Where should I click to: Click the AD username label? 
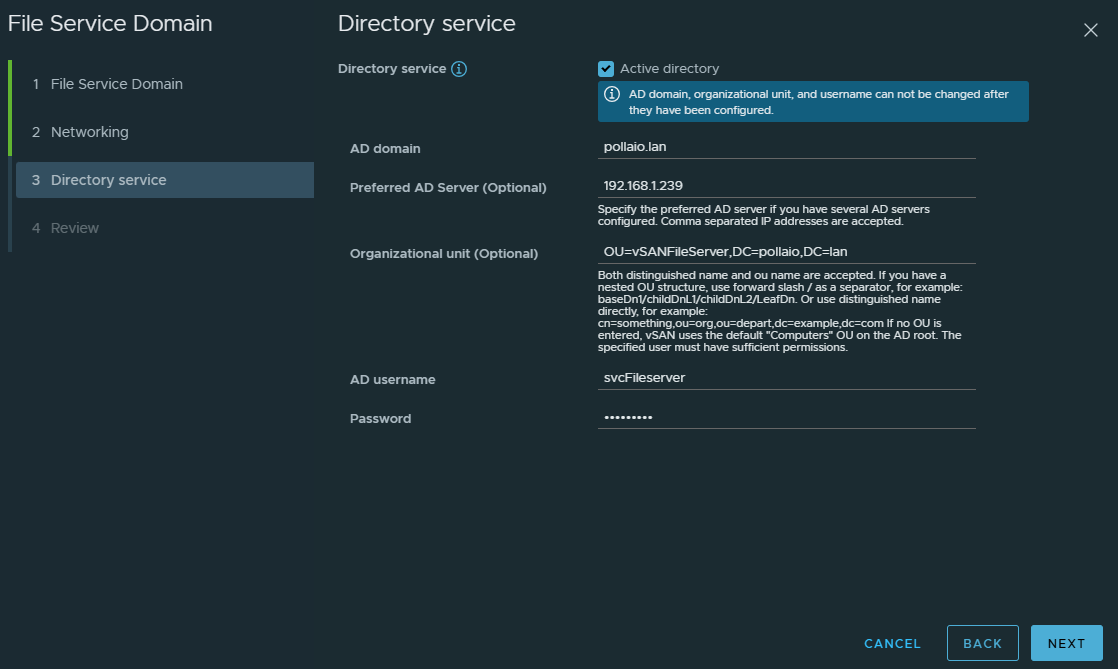coord(392,379)
